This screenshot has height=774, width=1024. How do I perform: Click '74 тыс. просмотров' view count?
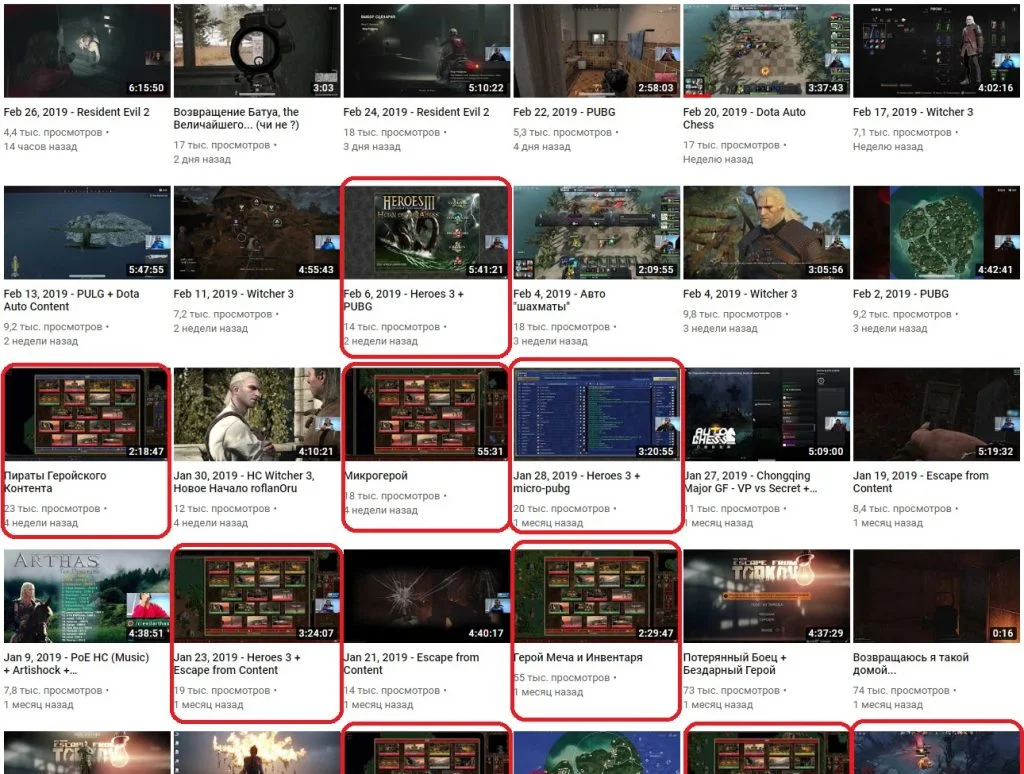tap(902, 690)
